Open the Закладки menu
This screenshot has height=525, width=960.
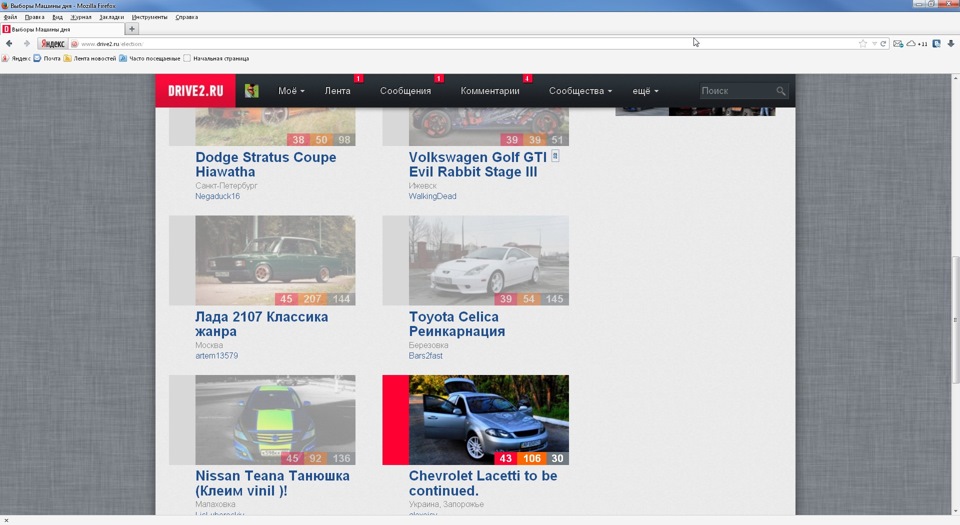click(x=111, y=17)
